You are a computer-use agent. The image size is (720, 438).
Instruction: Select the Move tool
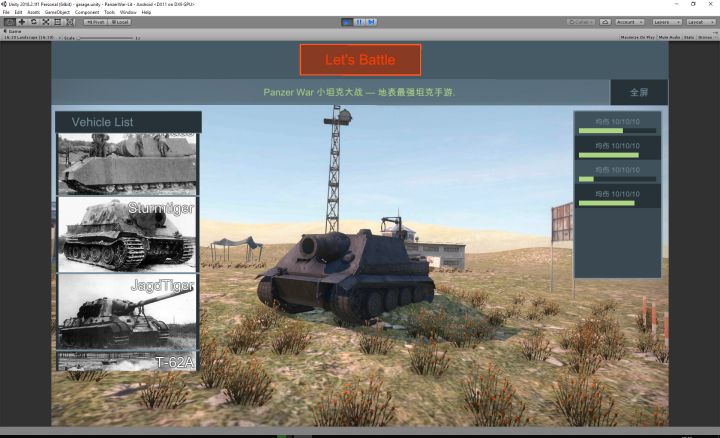coord(22,22)
